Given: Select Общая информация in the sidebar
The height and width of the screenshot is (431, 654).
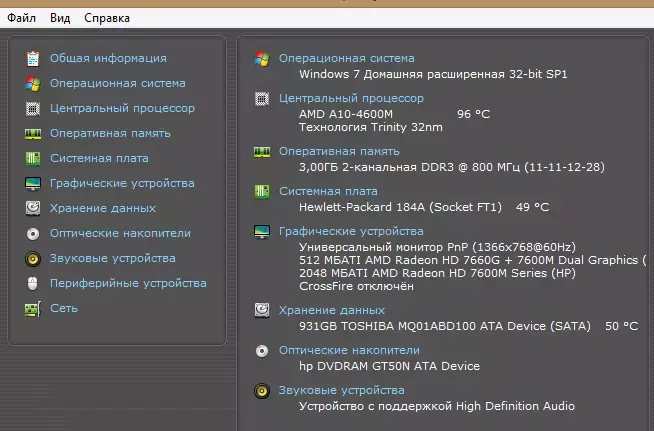Looking at the screenshot, I should pos(108,58).
